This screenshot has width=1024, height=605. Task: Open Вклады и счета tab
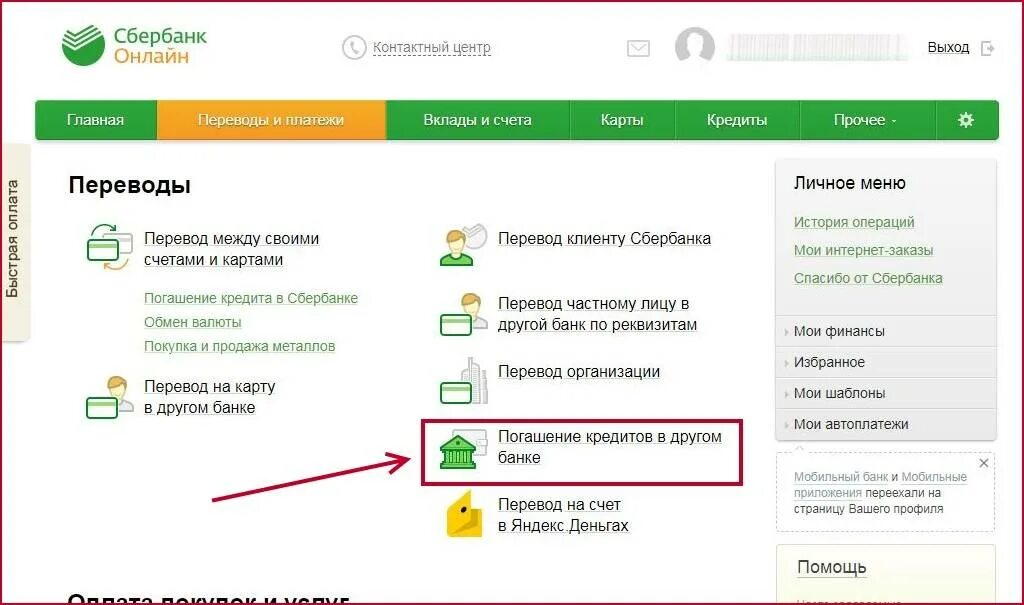(x=477, y=120)
